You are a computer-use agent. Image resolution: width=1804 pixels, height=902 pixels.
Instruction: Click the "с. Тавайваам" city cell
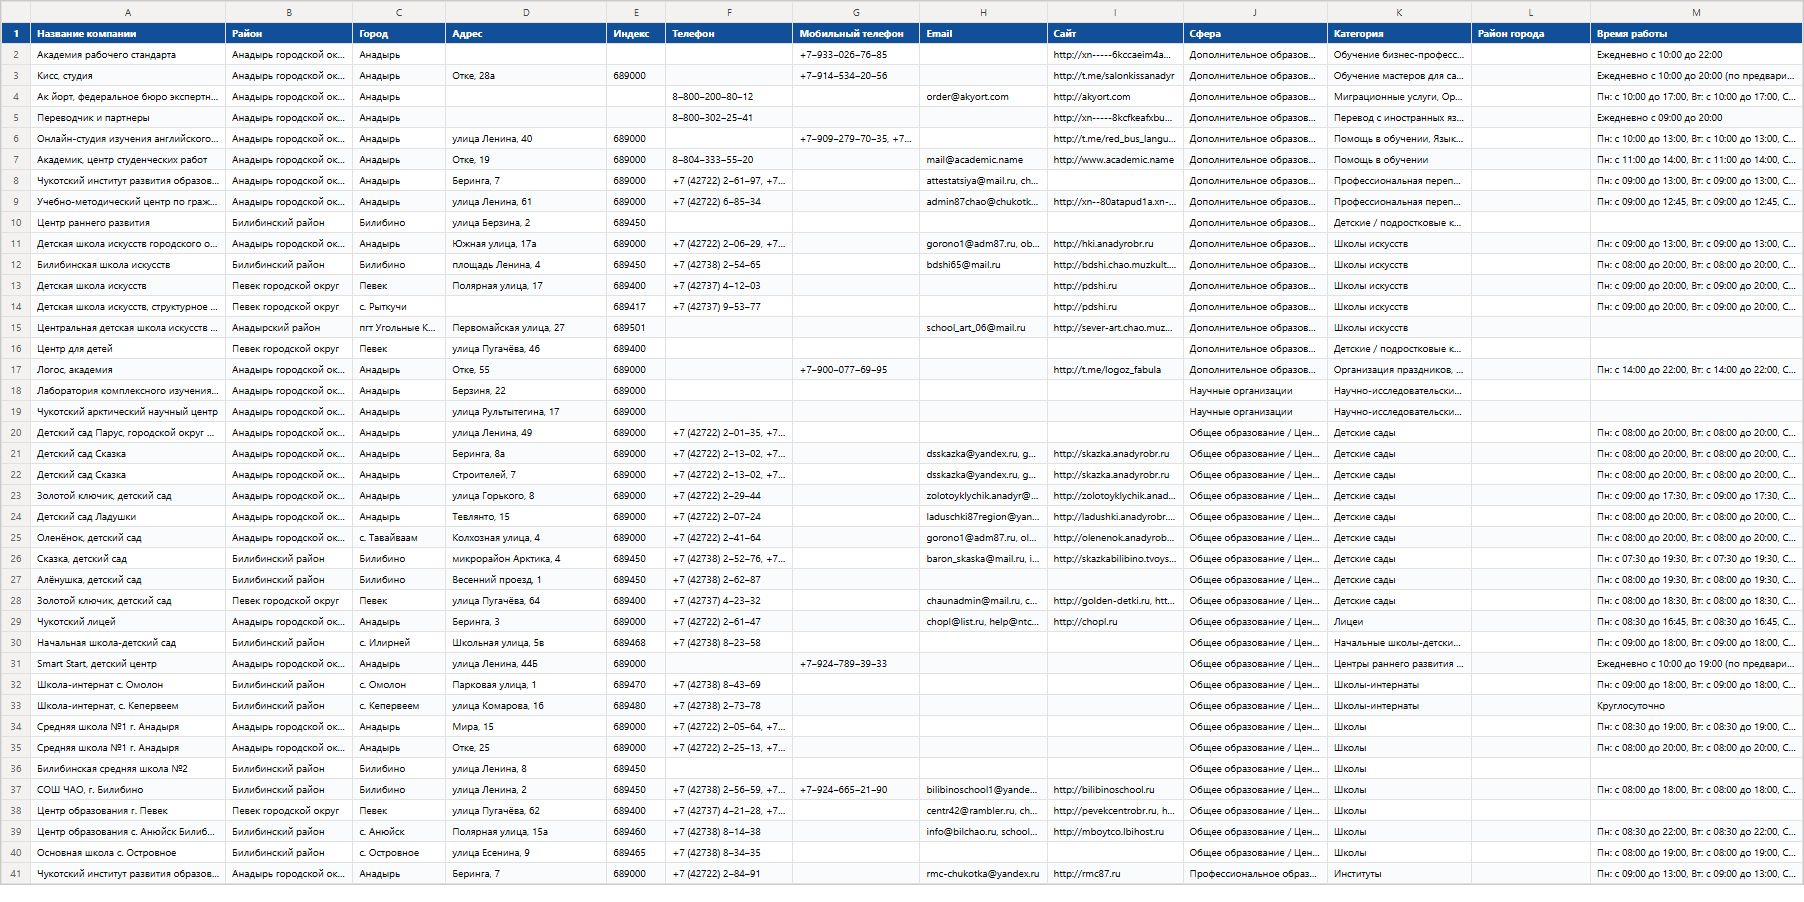[x=399, y=538]
